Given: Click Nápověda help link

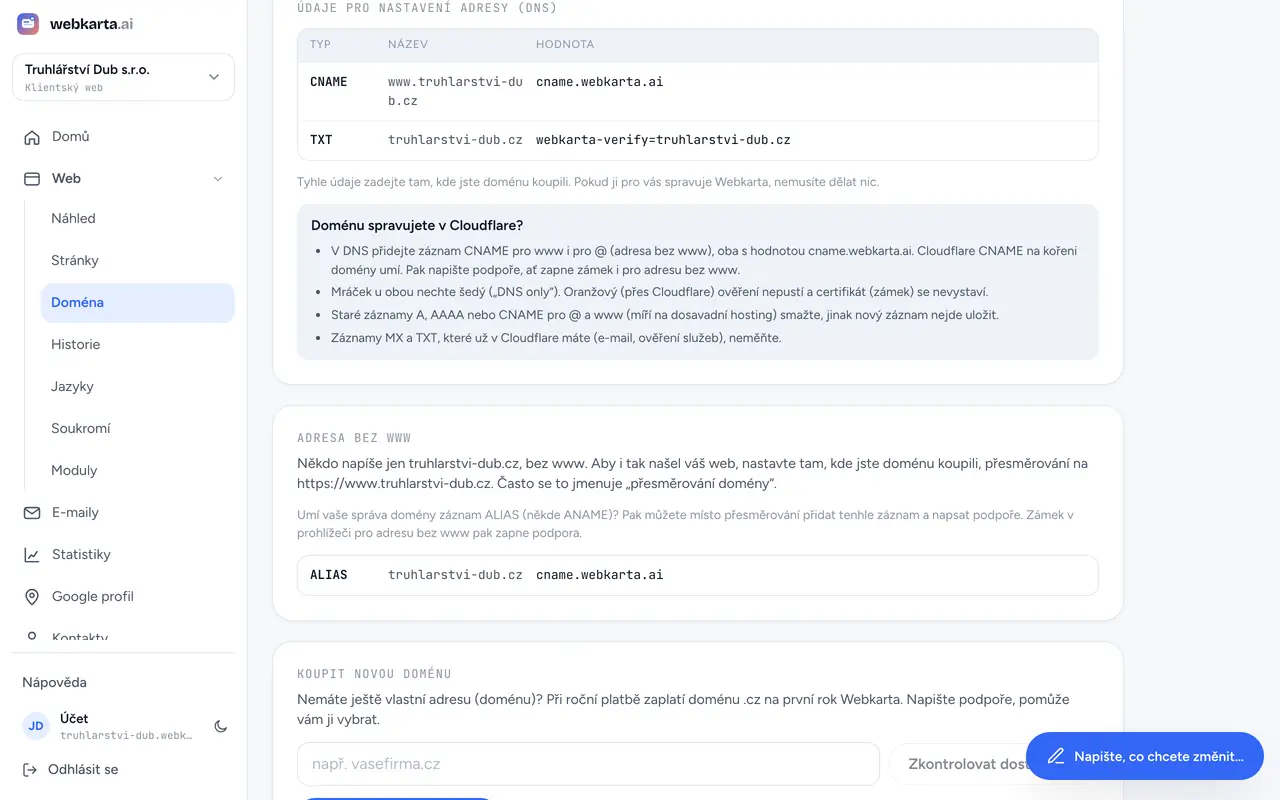Looking at the screenshot, I should (x=54, y=682).
